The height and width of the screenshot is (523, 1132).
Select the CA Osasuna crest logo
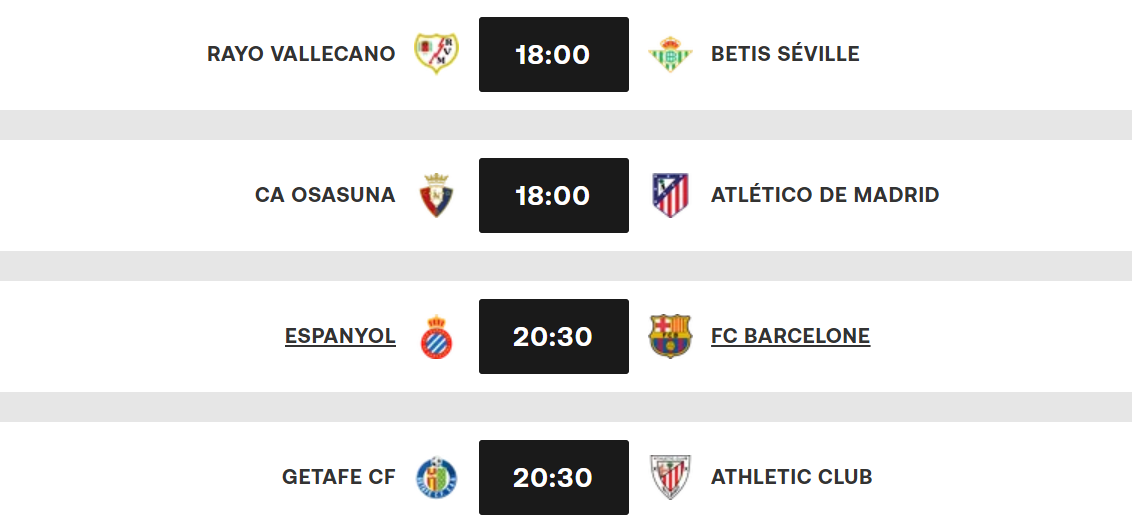tap(437, 195)
